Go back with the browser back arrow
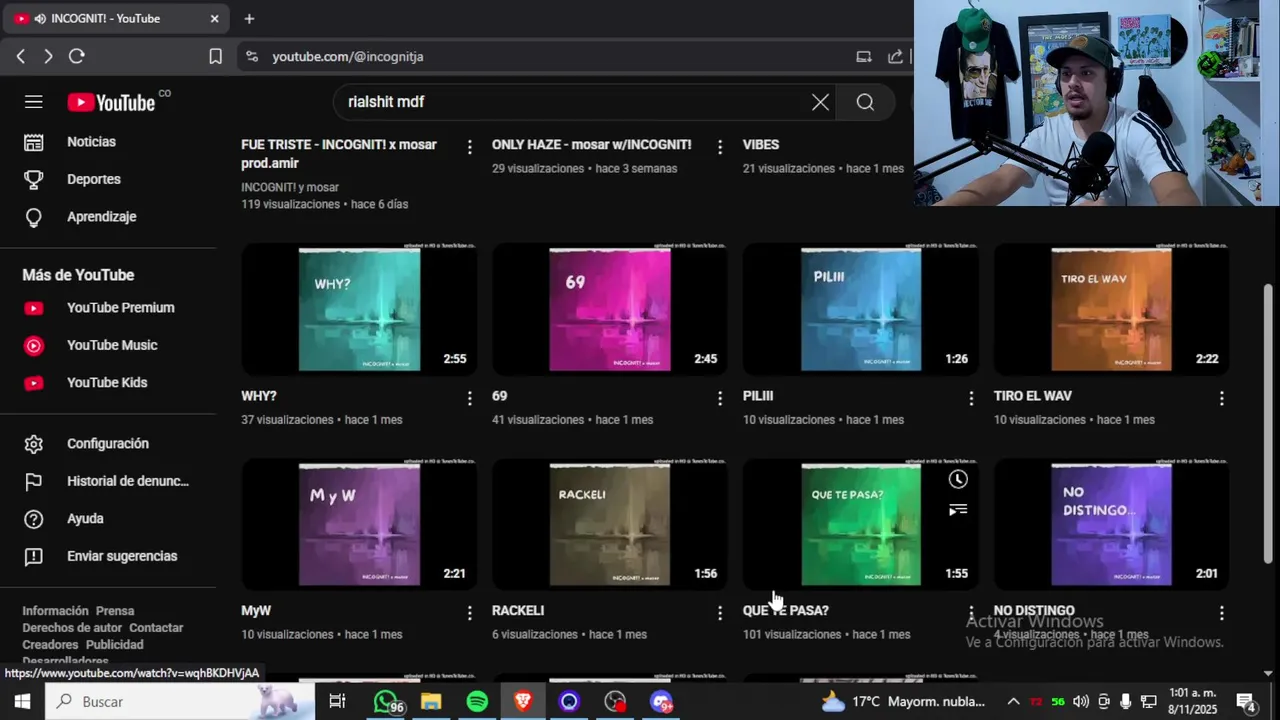 pyautogui.click(x=20, y=57)
